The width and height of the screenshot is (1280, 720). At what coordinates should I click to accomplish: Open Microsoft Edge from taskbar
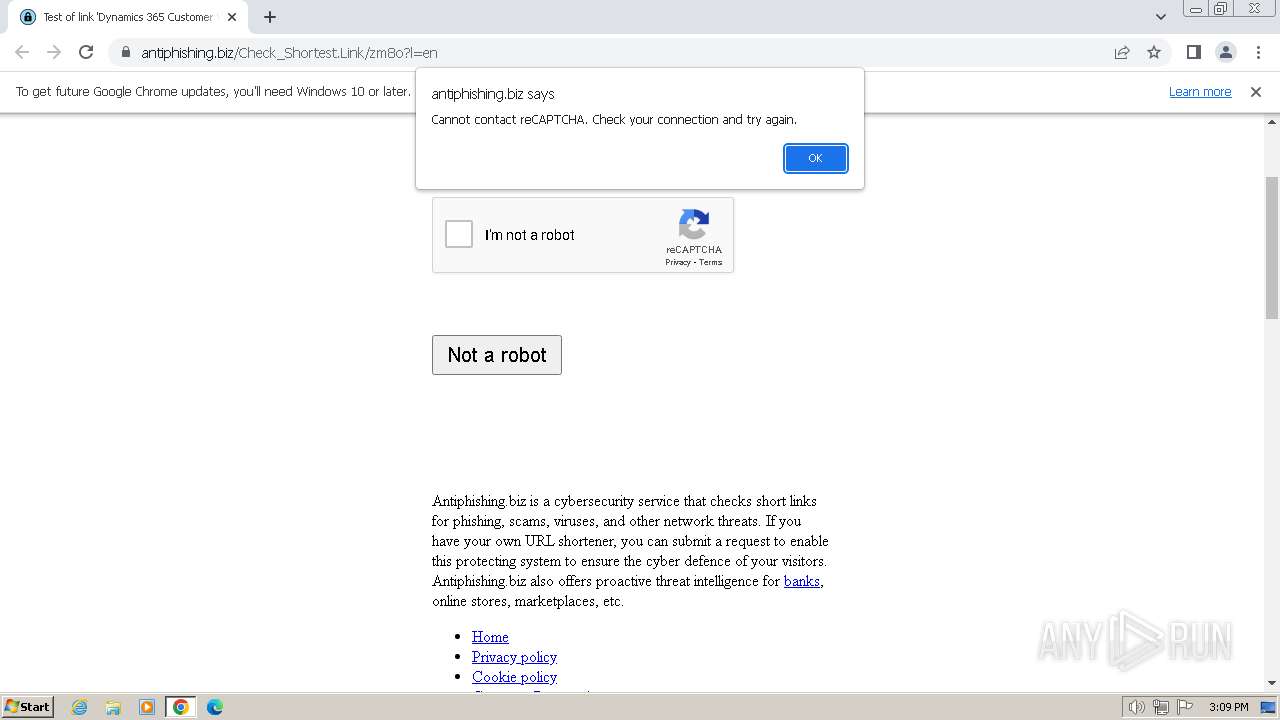(215, 707)
